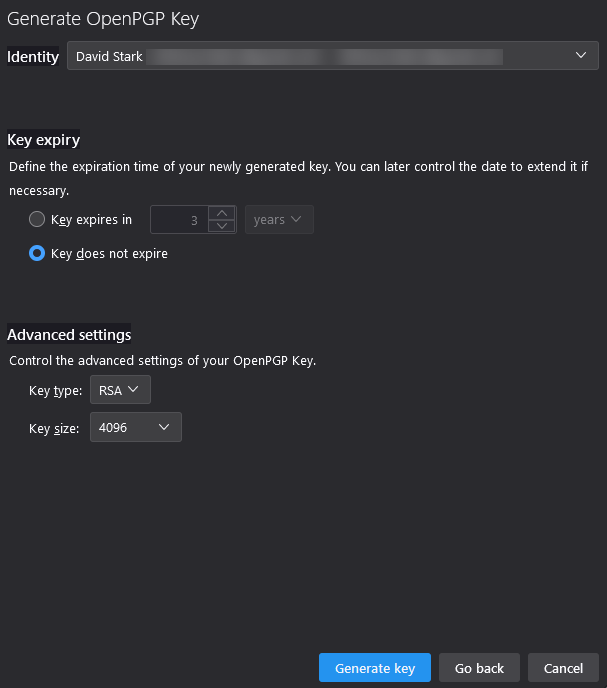The width and height of the screenshot is (607, 688).
Task: Click the chevron arrow of the Identity selector
Action: (581, 56)
